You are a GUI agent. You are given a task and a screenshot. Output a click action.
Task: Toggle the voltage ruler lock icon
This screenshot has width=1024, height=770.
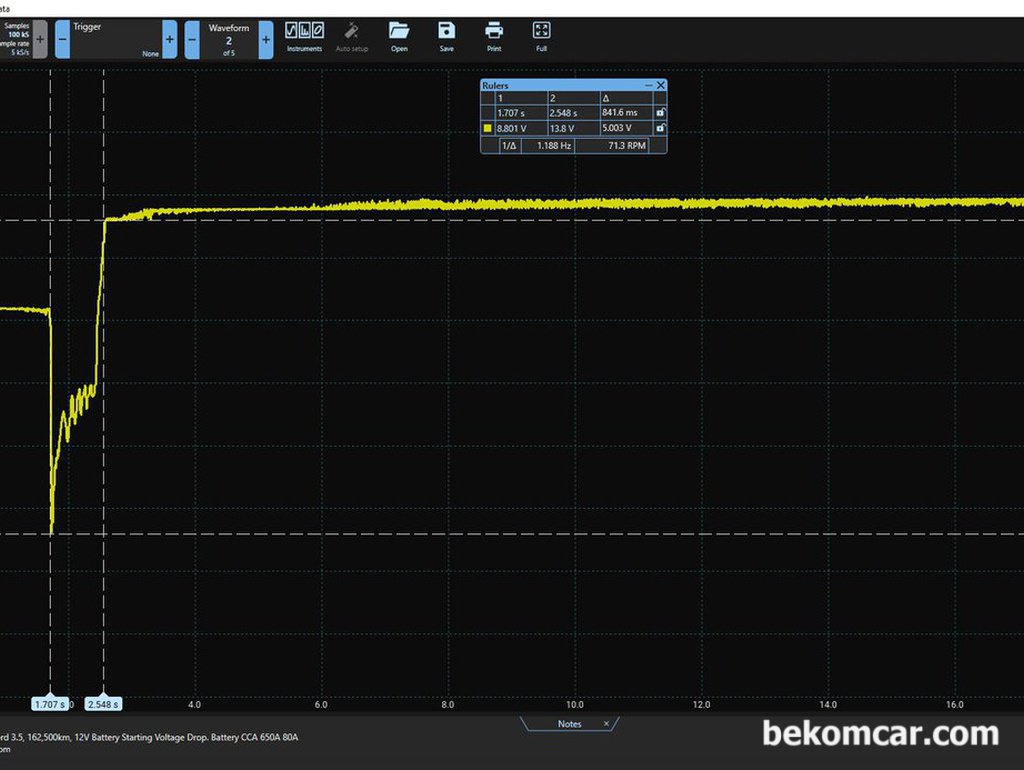click(660, 128)
